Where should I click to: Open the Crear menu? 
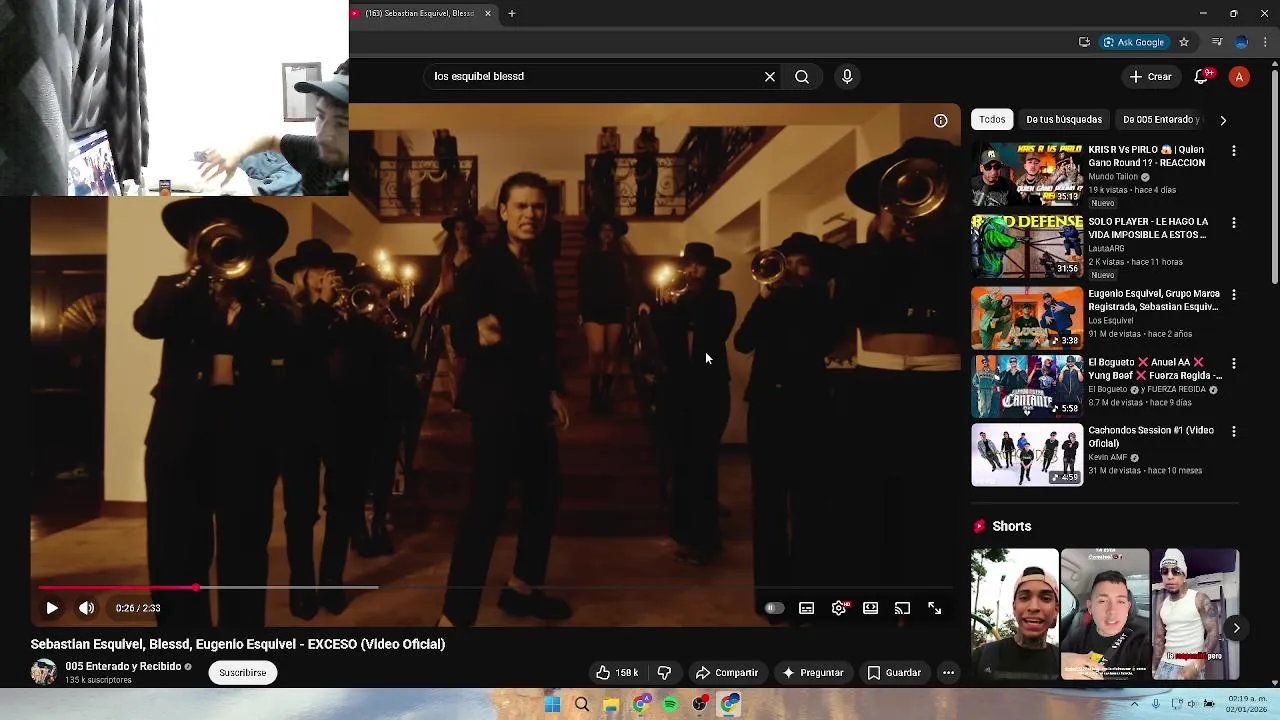click(x=1150, y=77)
